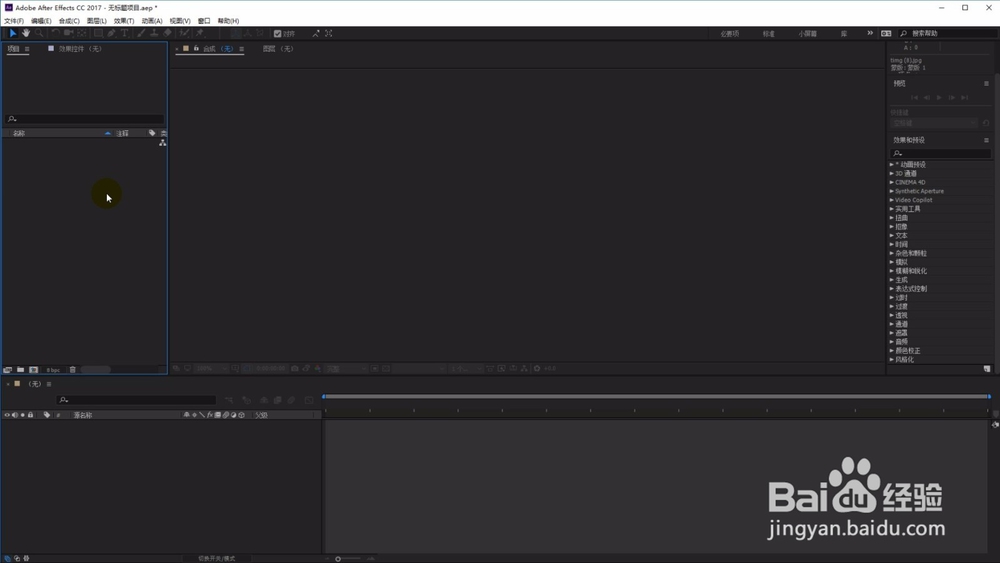This screenshot has height=563, width=1000.
Task: Open the Preview panel menu
Action: (986, 84)
